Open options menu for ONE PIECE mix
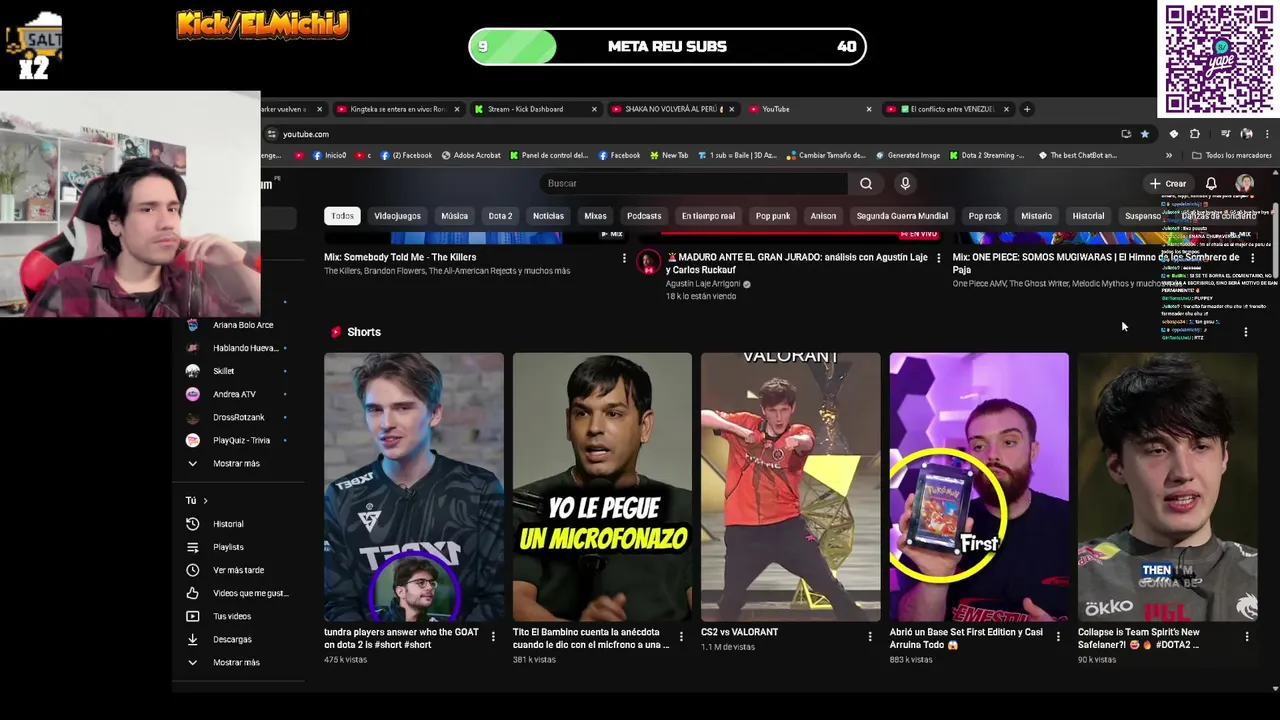 coord(1252,259)
